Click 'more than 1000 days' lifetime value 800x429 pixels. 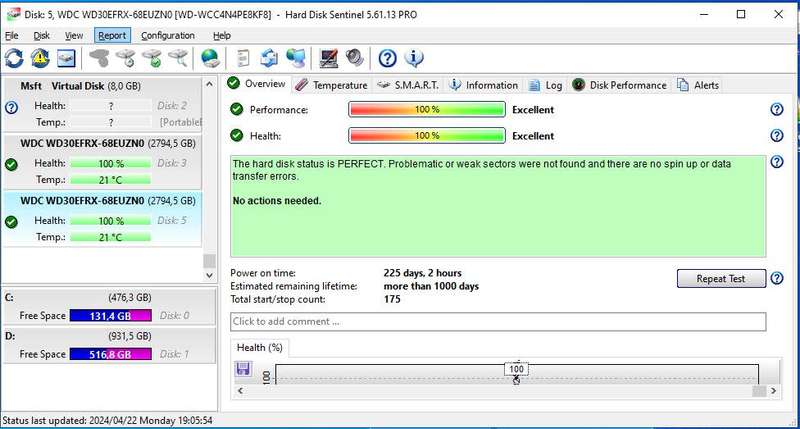tap(431, 286)
